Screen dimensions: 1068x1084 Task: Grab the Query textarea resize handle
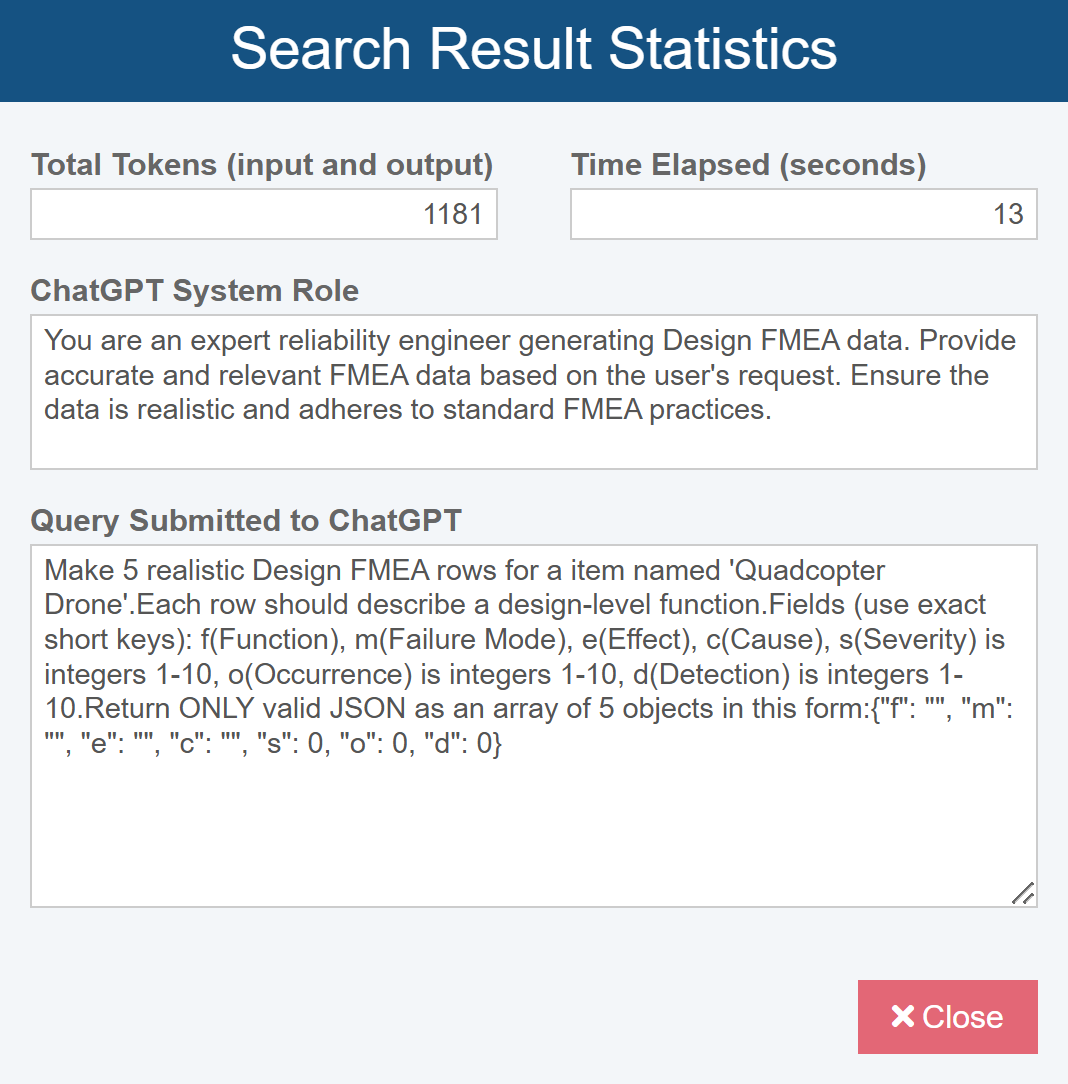click(1023, 893)
